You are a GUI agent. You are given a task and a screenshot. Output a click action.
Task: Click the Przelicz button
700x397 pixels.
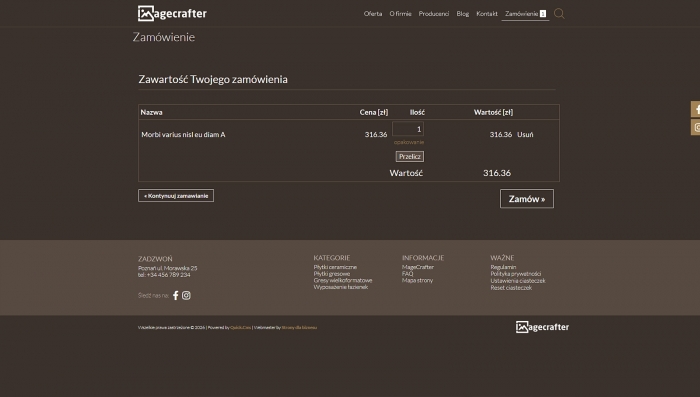[x=410, y=157]
